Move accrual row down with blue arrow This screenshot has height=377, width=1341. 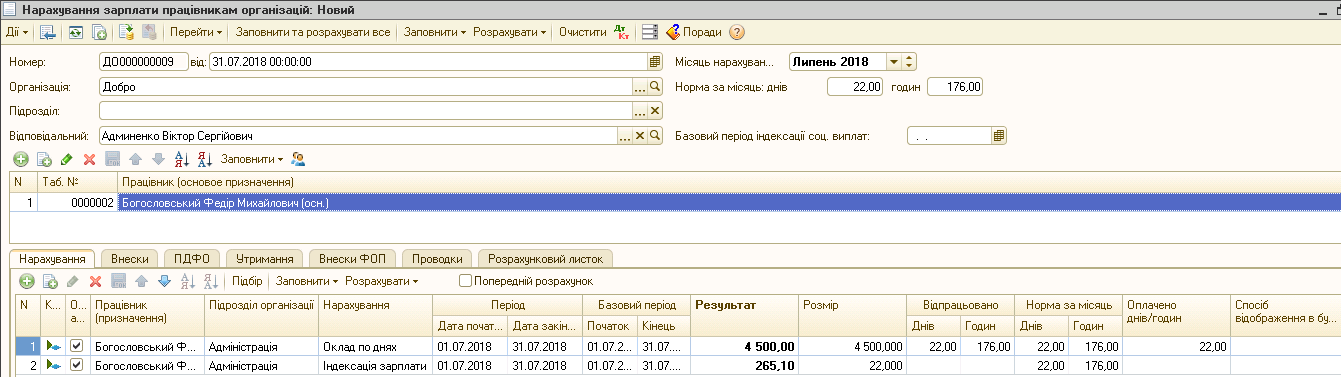tap(165, 282)
